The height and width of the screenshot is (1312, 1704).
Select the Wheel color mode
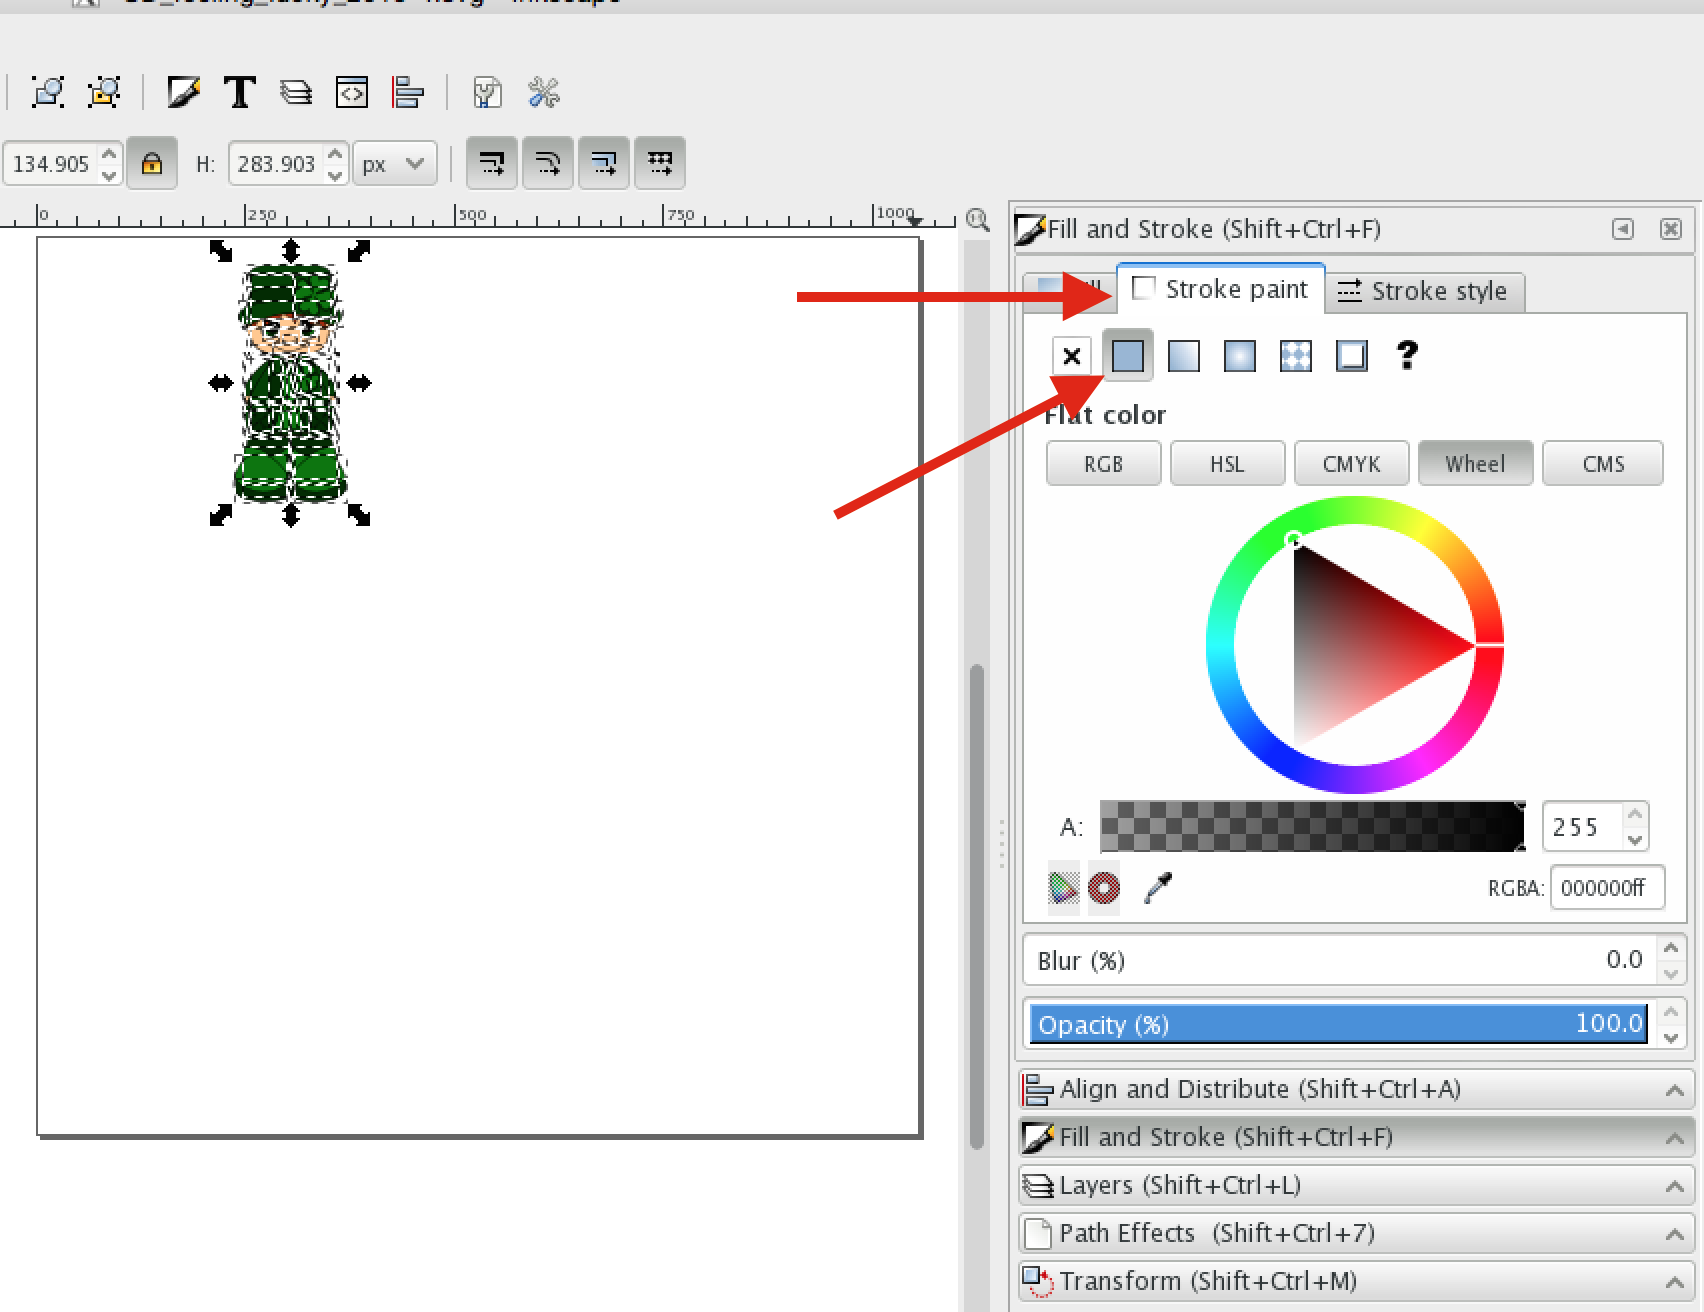(x=1475, y=464)
